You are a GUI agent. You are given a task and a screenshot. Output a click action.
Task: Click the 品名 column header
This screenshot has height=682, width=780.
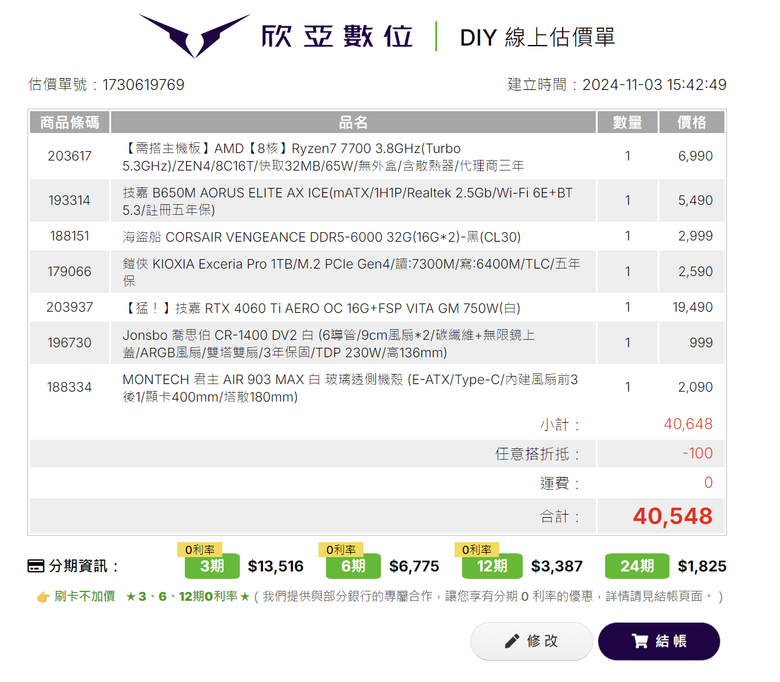click(353, 122)
